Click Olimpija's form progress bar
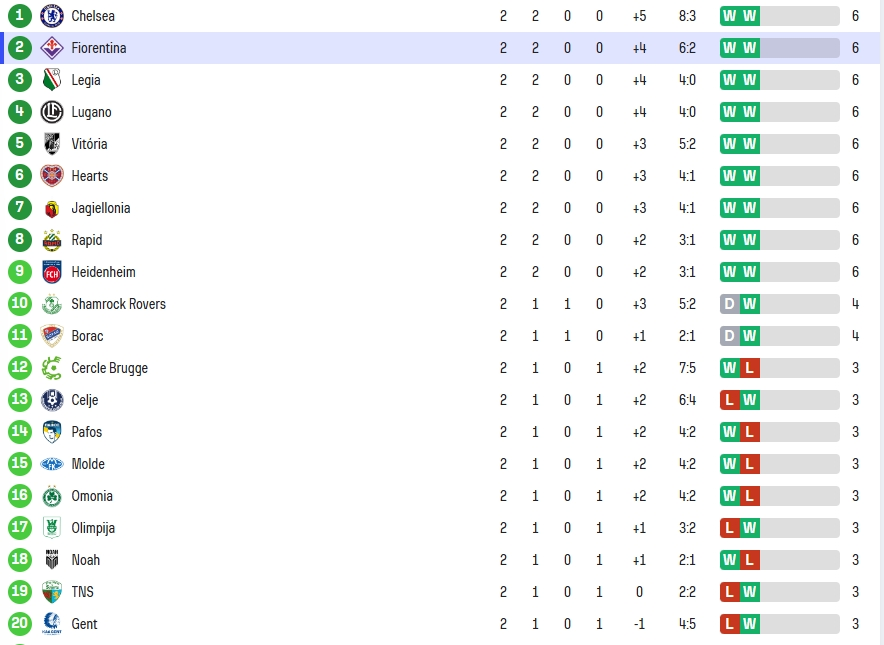Image resolution: width=884 pixels, height=645 pixels. coord(780,528)
